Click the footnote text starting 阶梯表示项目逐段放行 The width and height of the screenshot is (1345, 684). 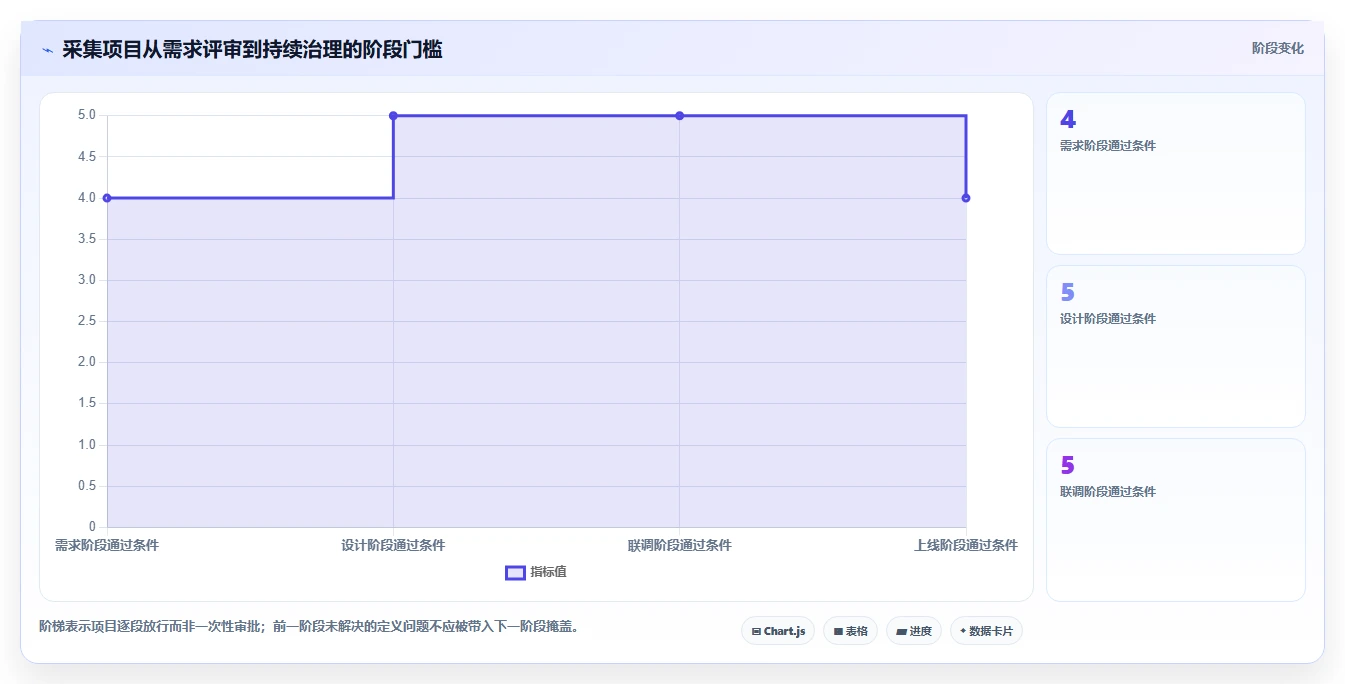tap(309, 627)
